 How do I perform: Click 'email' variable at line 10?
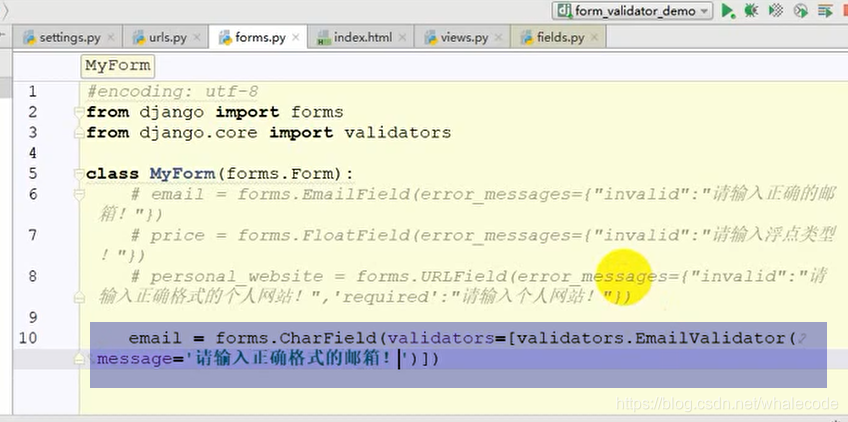(155, 338)
